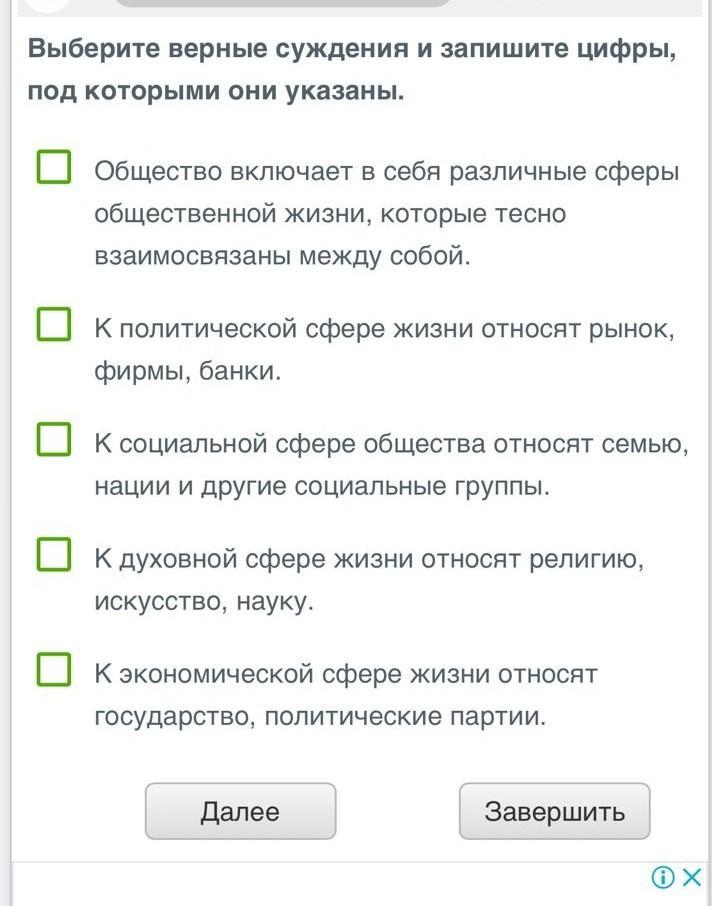Open the ad info icon
The image size is (712, 906).
662,878
